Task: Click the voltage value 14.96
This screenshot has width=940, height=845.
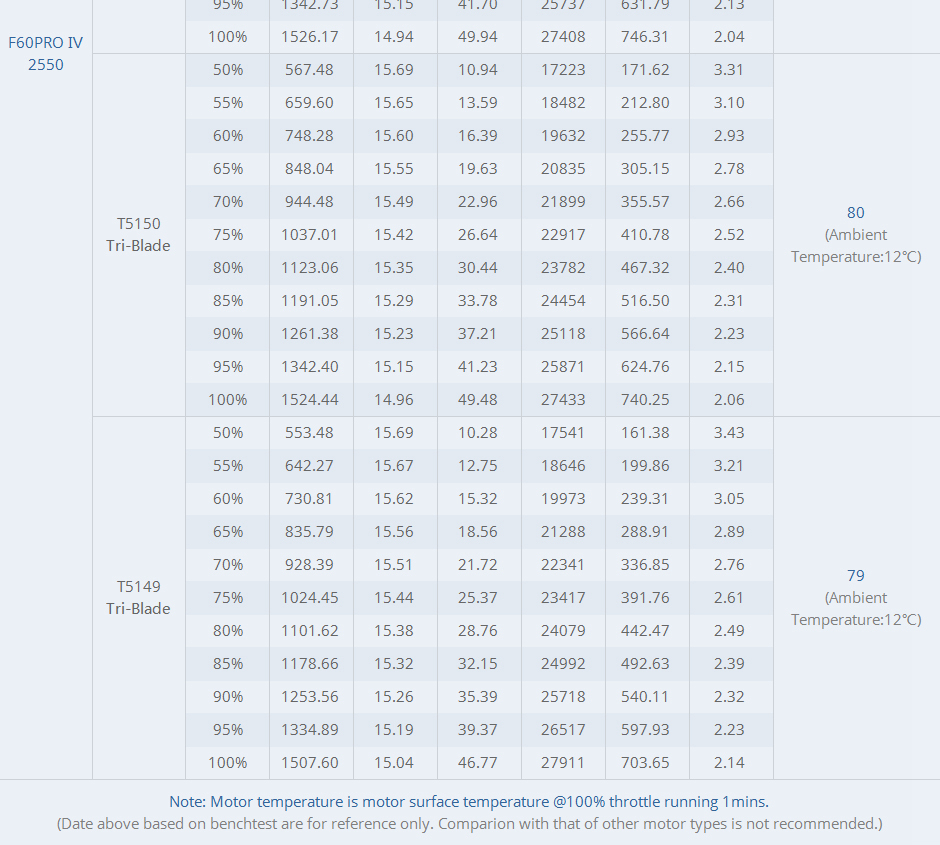Action: 394,400
